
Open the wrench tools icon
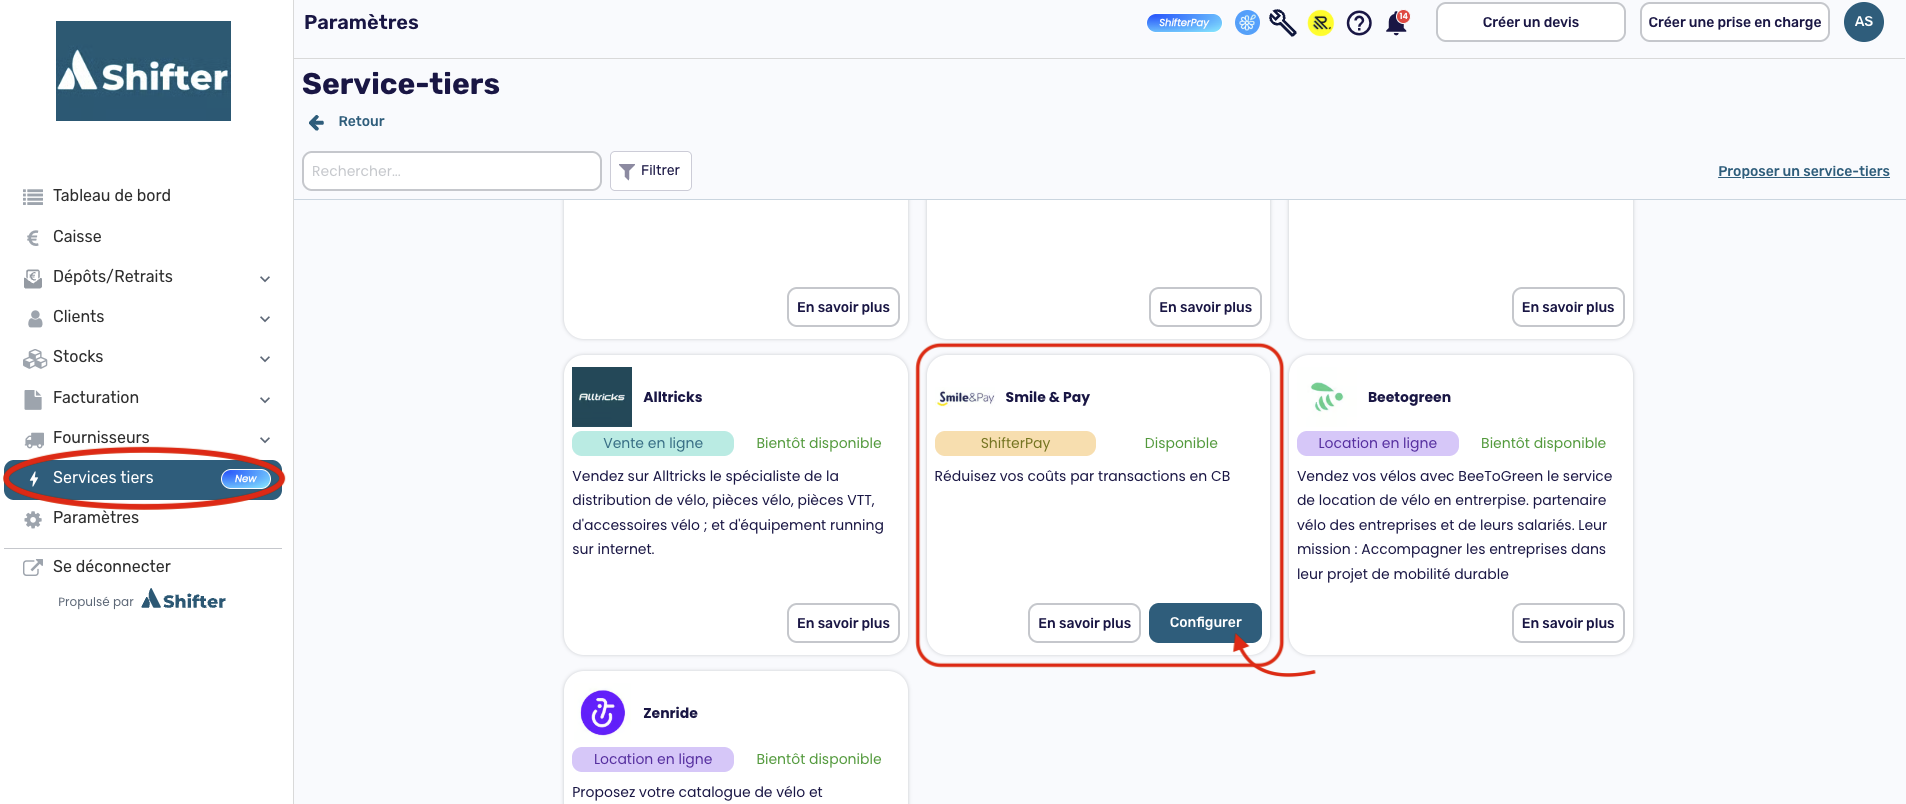1283,22
